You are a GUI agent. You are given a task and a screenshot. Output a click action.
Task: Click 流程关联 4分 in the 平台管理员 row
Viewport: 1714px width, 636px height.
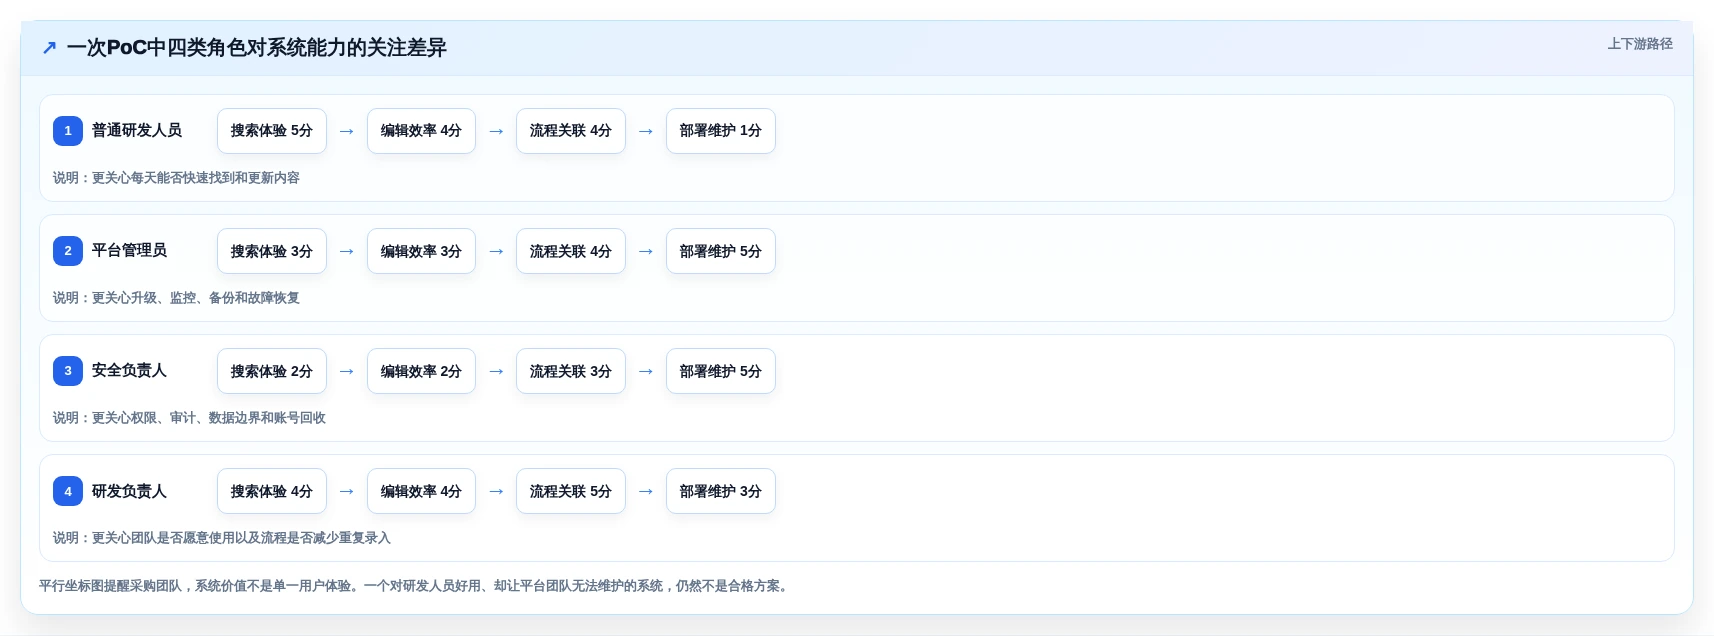[x=571, y=251]
